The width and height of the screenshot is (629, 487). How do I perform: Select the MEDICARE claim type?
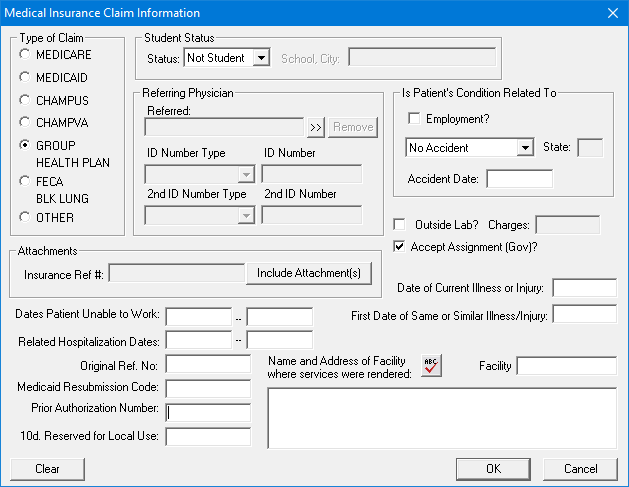[x=25, y=53]
